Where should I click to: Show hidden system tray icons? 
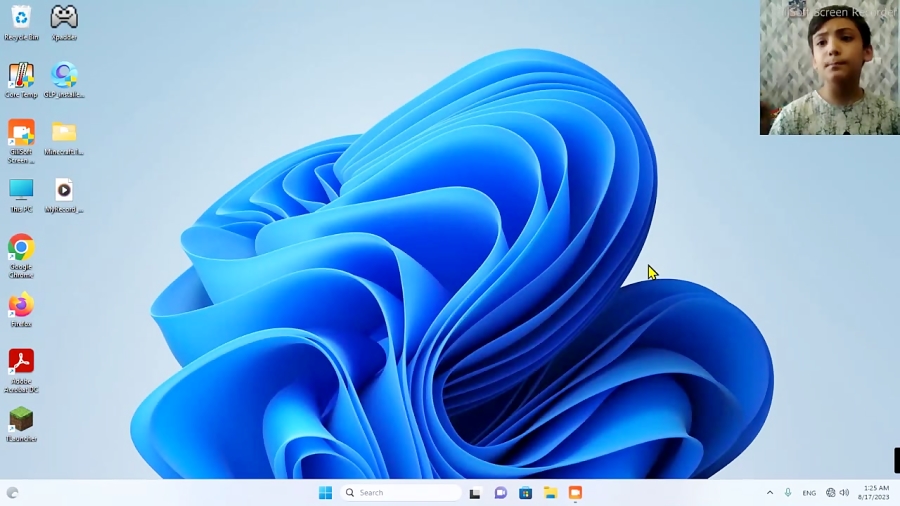pyautogui.click(x=770, y=493)
